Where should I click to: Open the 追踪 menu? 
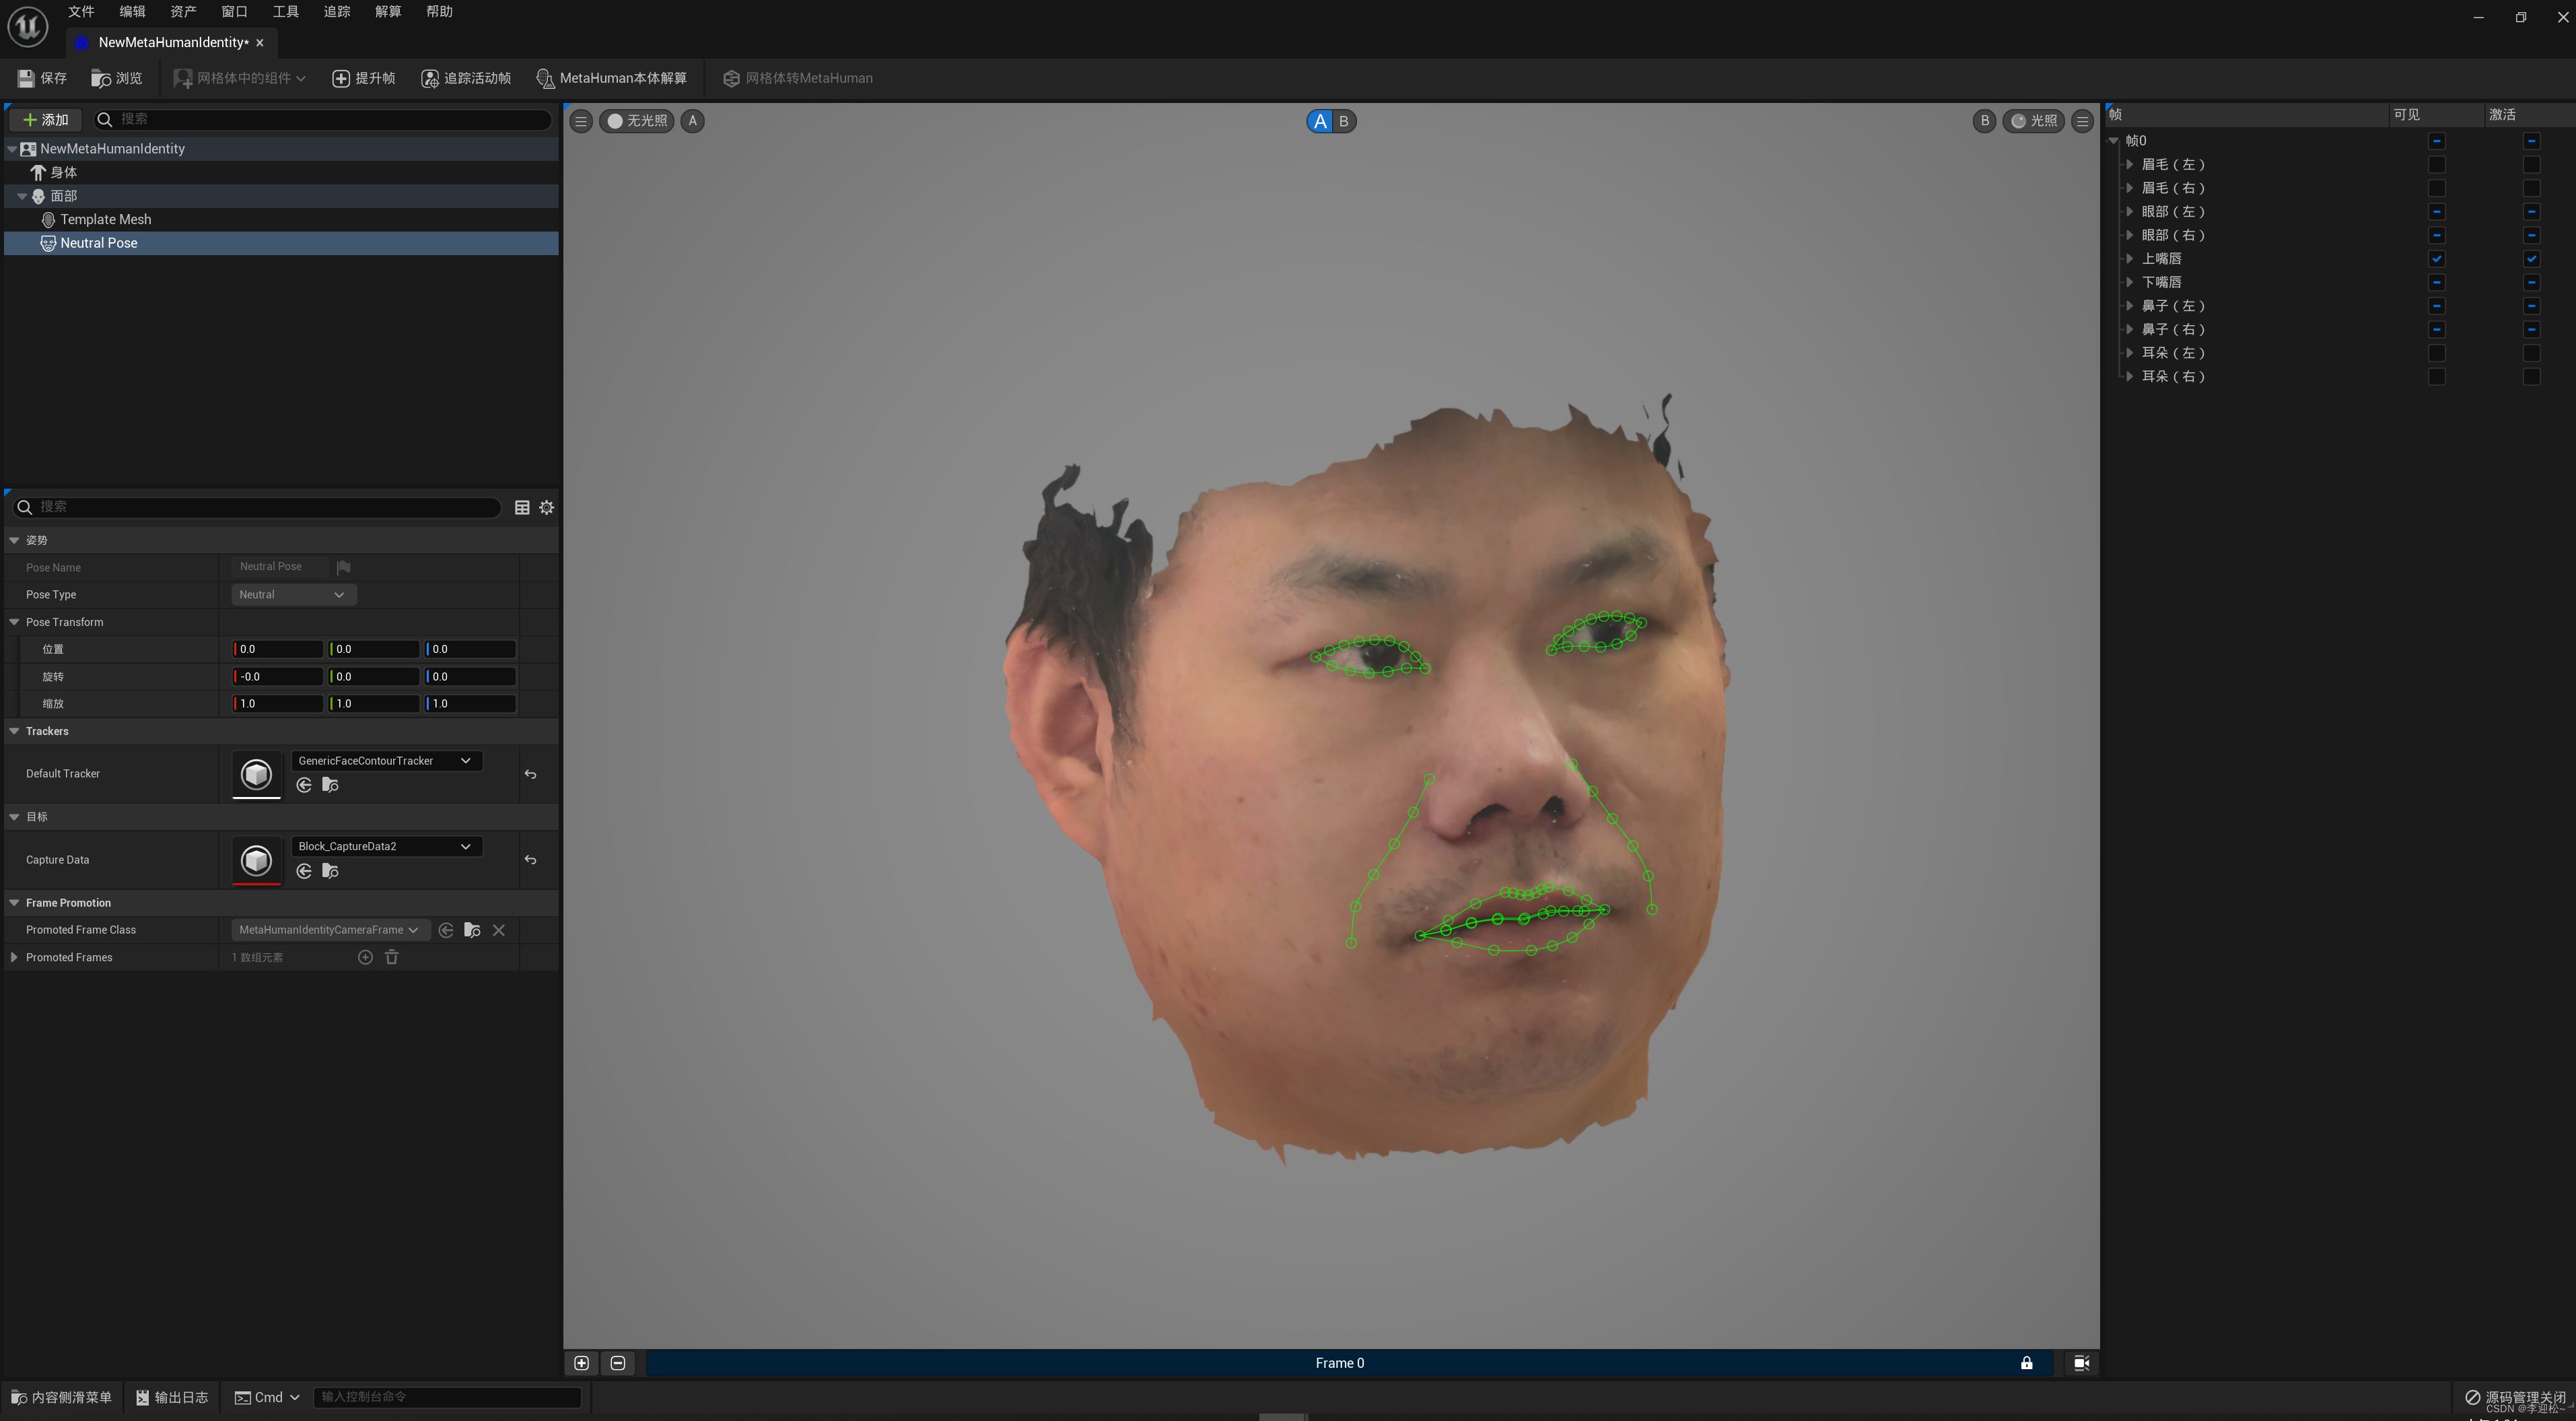(337, 12)
